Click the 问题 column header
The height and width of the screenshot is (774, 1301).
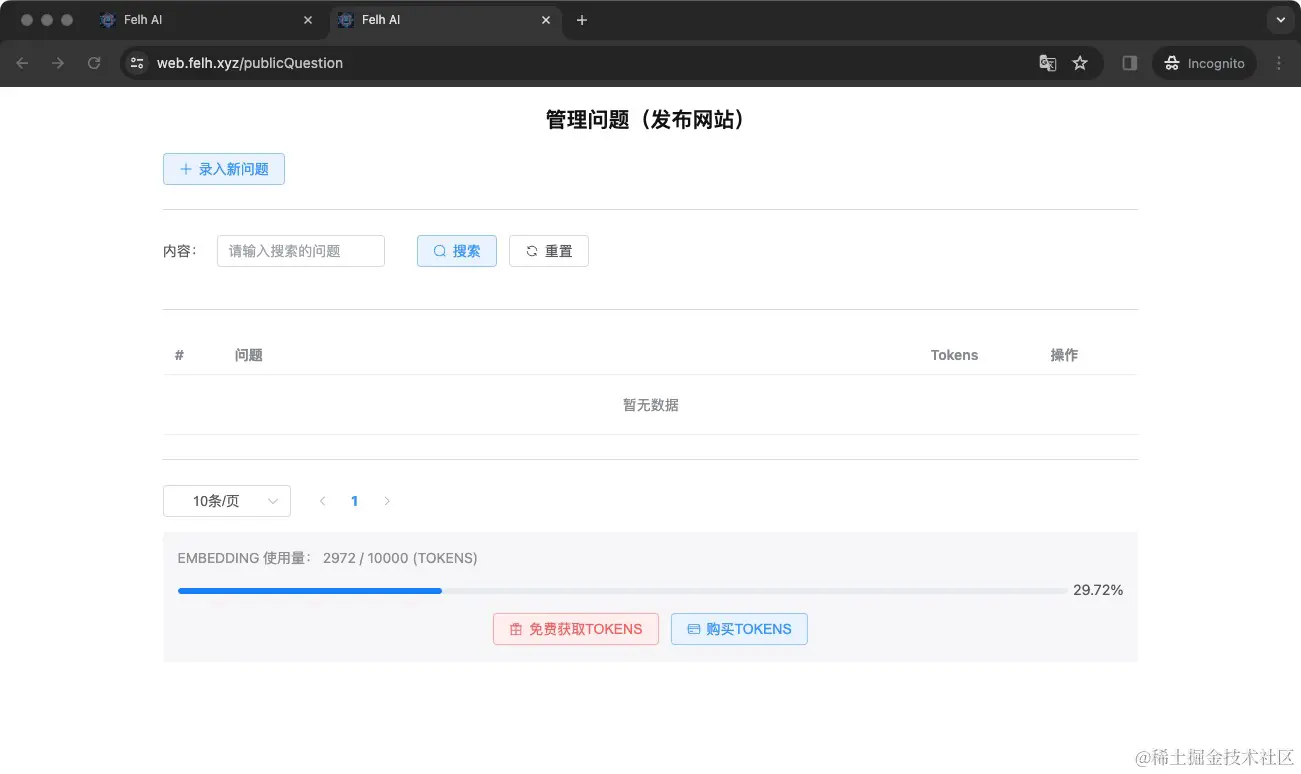(x=249, y=355)
